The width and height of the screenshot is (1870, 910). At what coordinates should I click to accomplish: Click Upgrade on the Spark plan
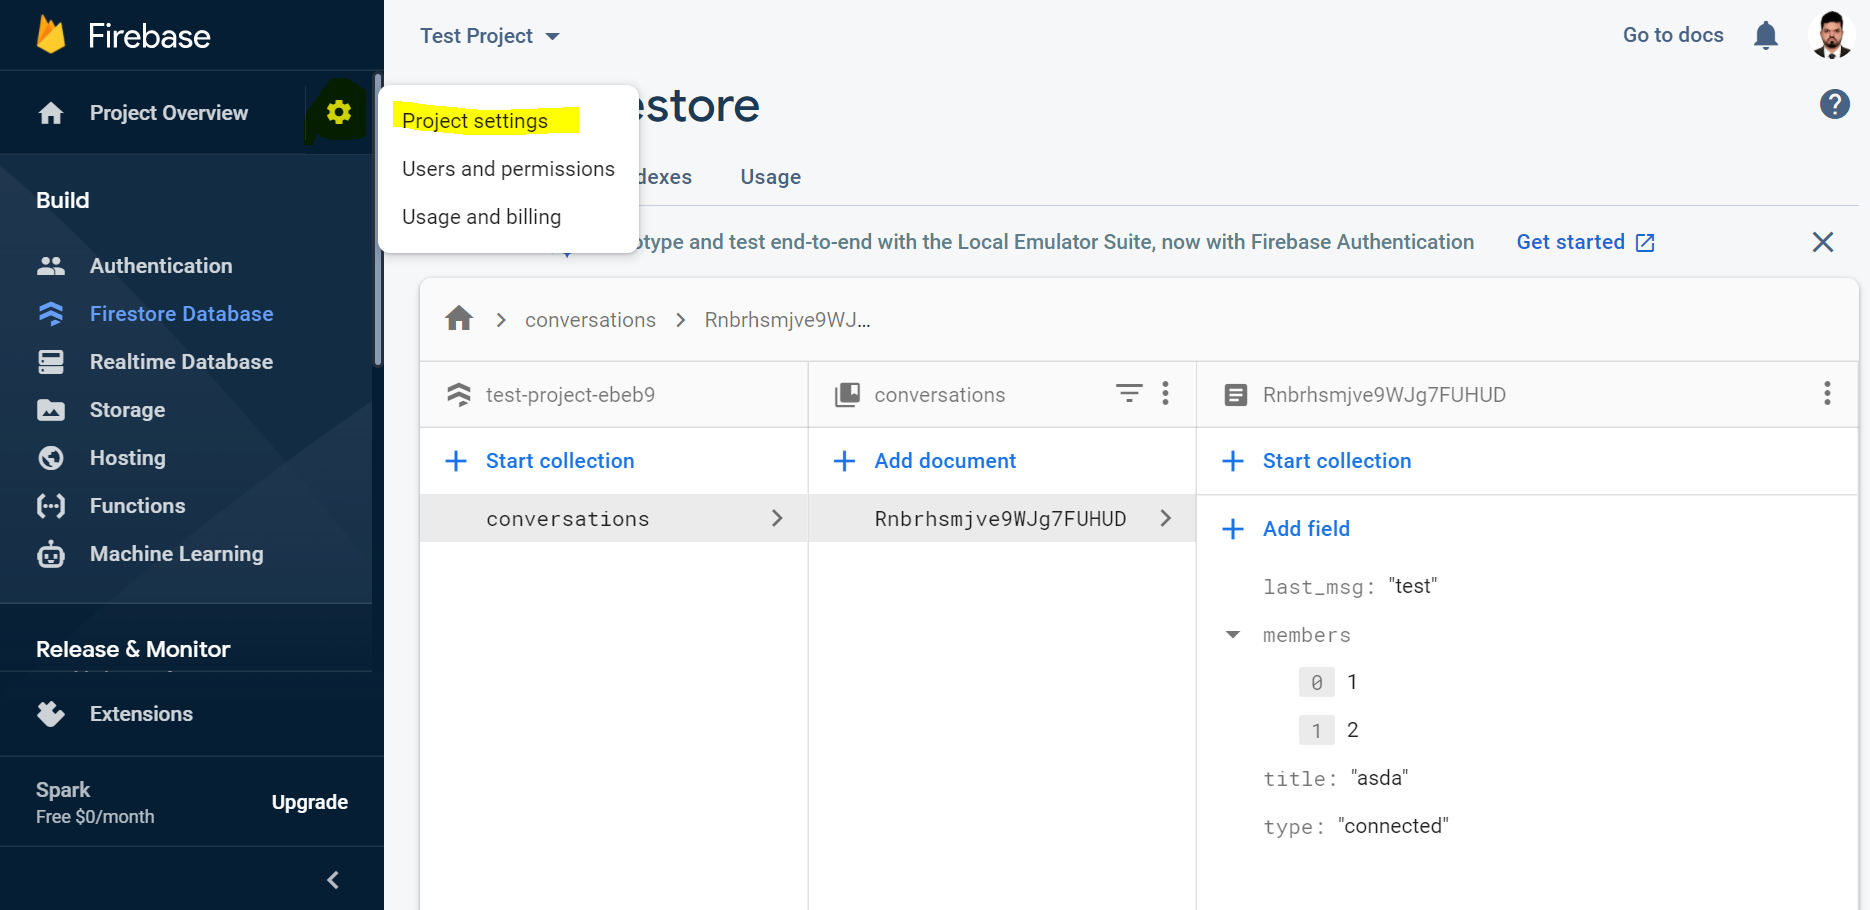click(310, 802)
